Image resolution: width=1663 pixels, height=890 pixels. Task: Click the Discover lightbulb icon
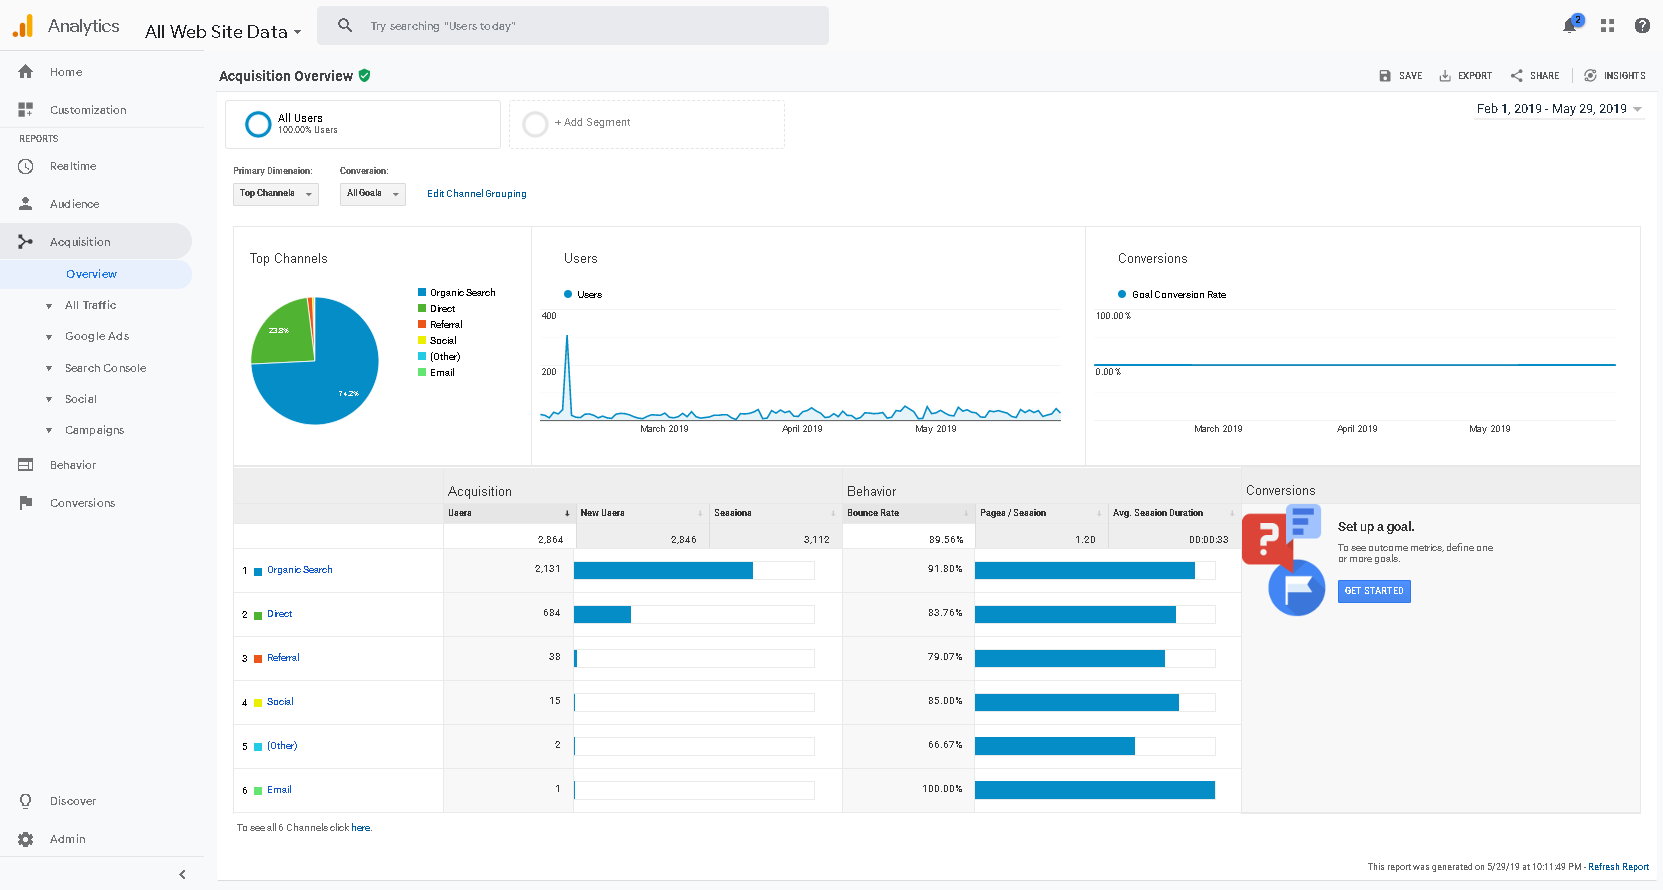(x=26, y=801)
